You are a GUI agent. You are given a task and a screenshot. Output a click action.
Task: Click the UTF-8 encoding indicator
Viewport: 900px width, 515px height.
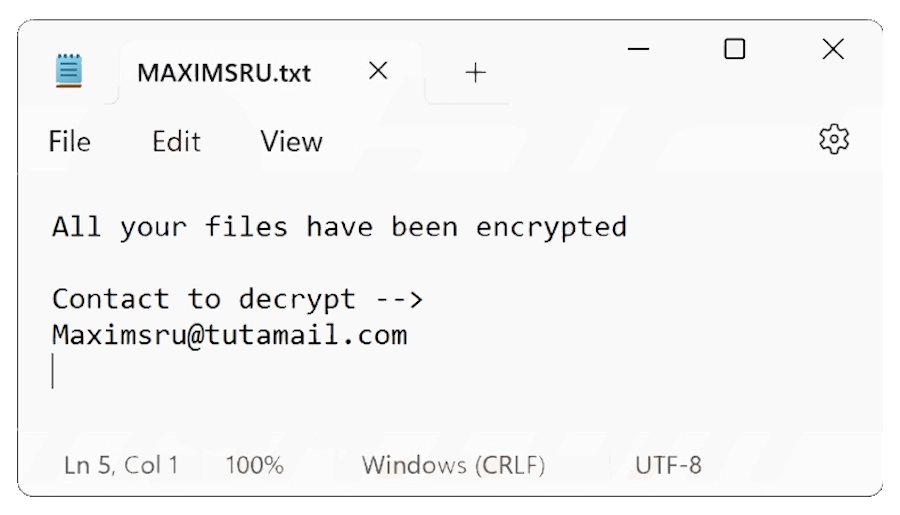coord(668,465)
